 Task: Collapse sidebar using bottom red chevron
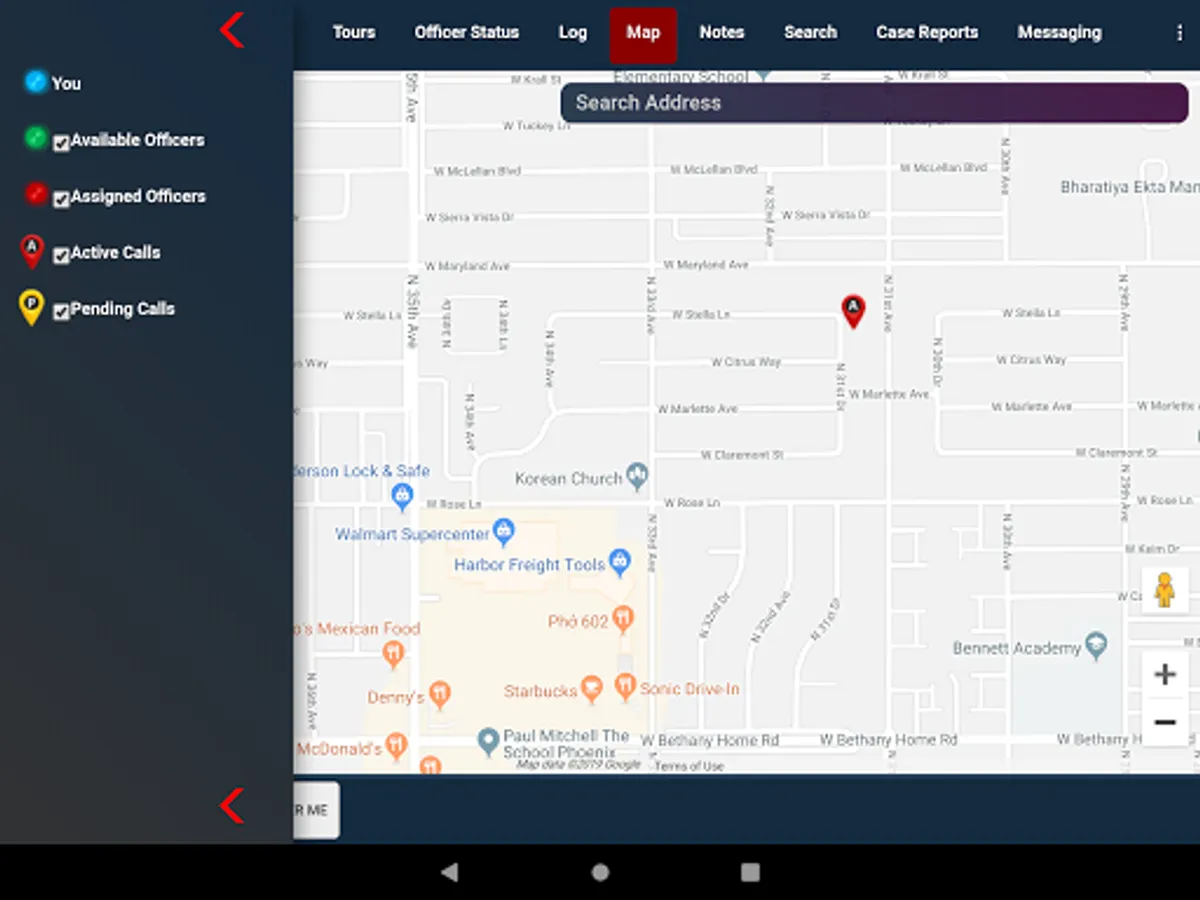coord(232,806)
